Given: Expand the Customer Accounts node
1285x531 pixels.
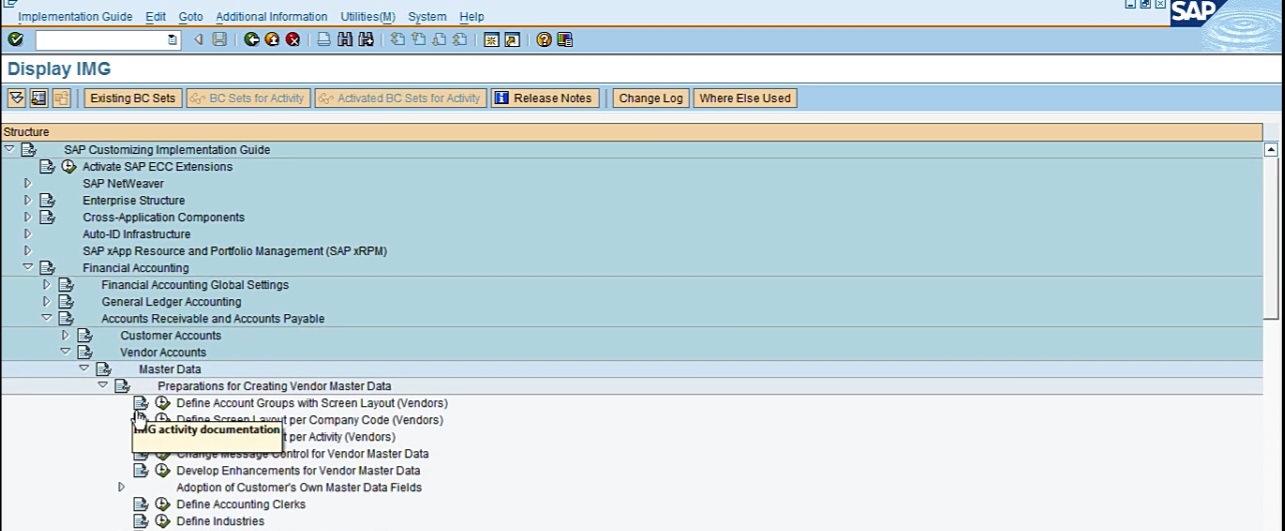Looking at the screenshot, I should [x=65, y=336].
